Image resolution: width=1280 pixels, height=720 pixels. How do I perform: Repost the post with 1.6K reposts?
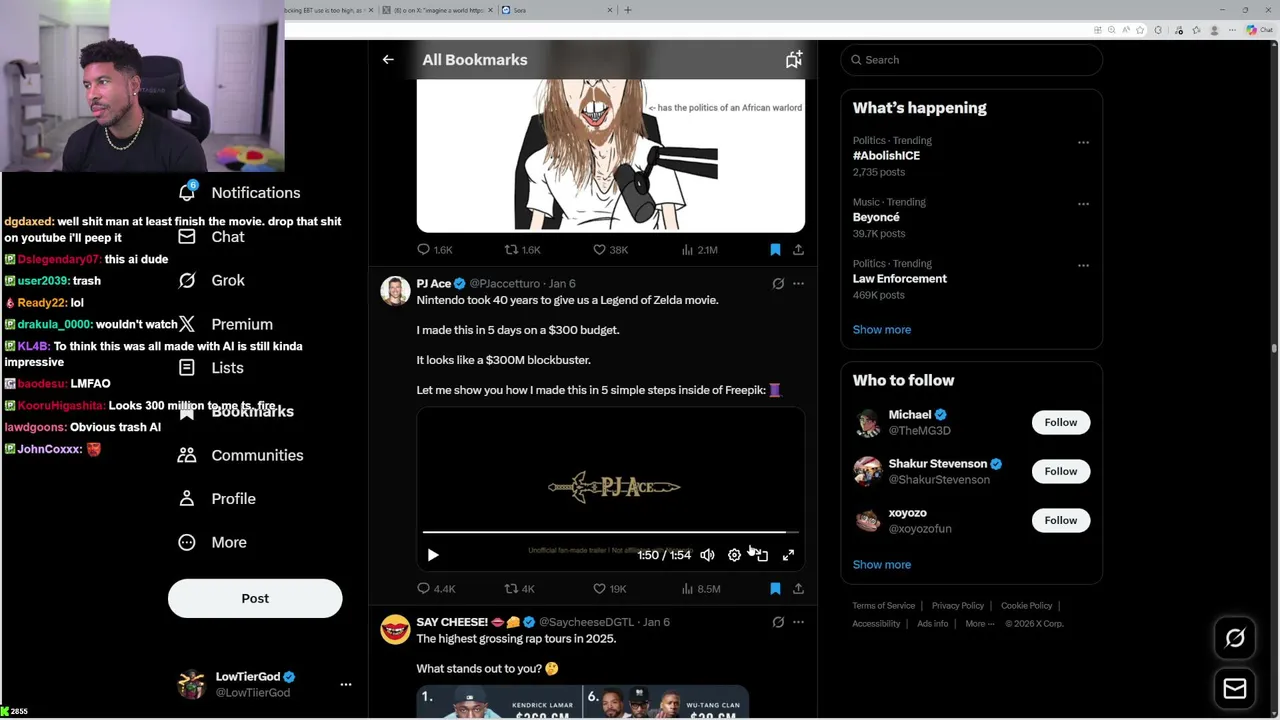tap(522, 250)
